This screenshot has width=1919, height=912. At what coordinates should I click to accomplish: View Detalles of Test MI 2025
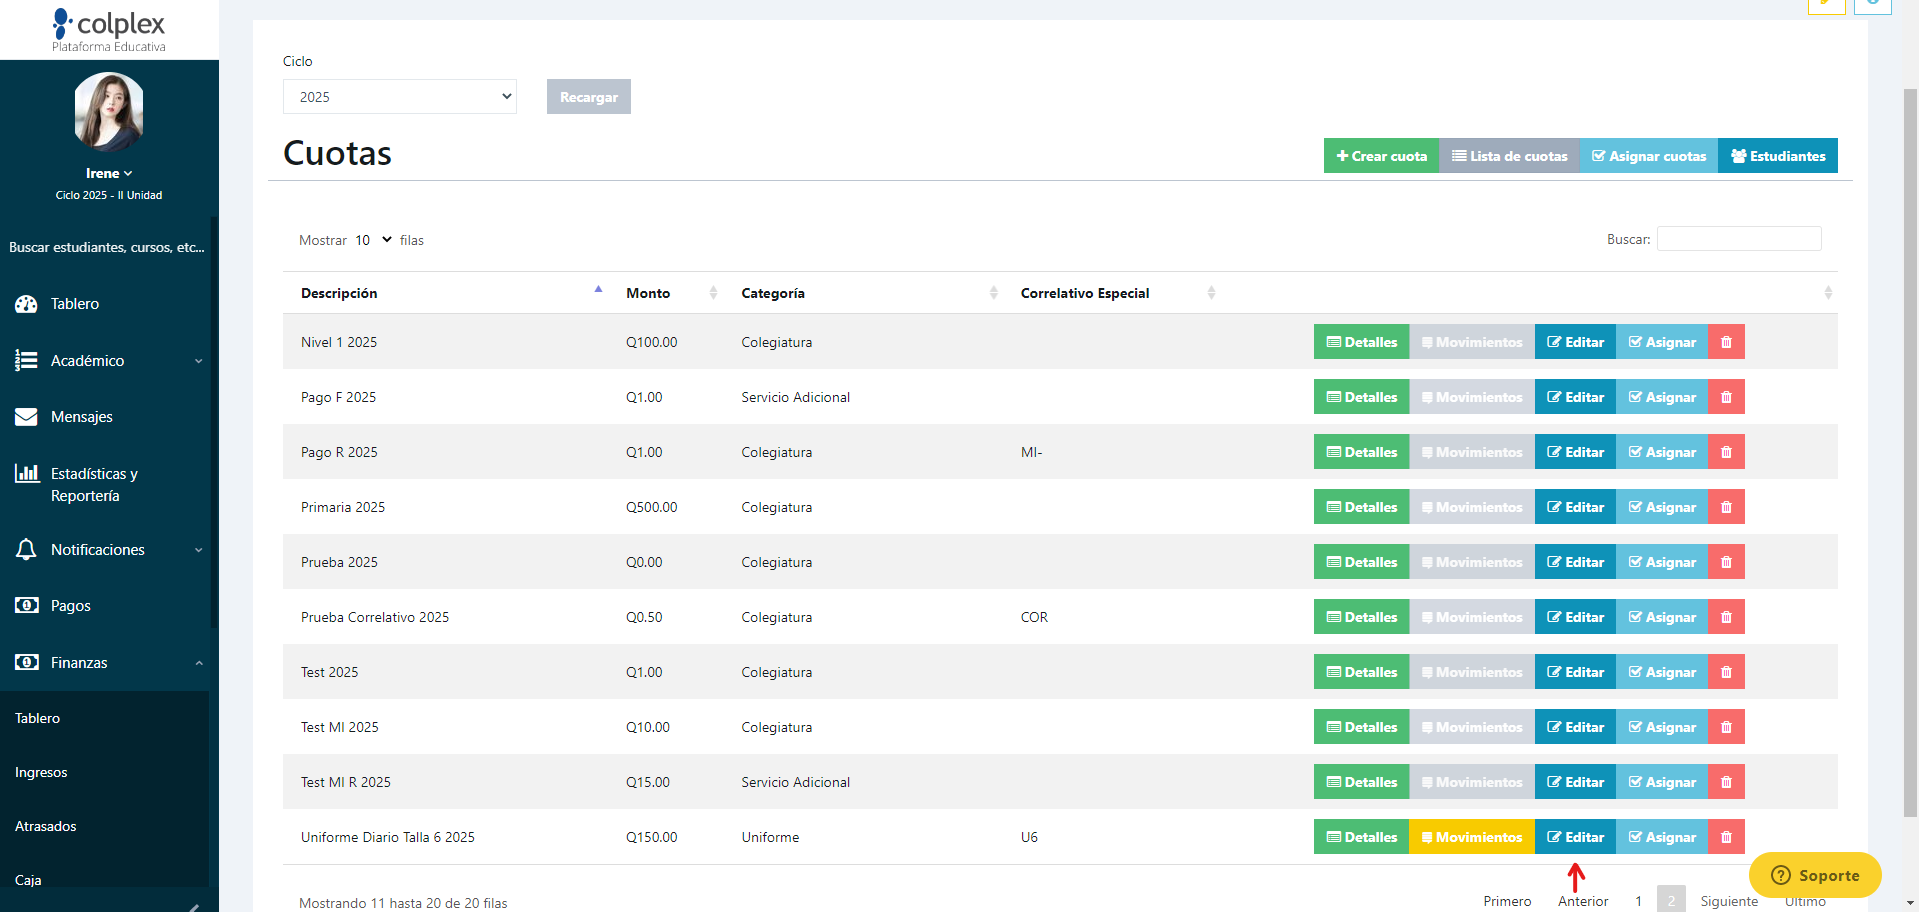click(x=1361, y=727)
